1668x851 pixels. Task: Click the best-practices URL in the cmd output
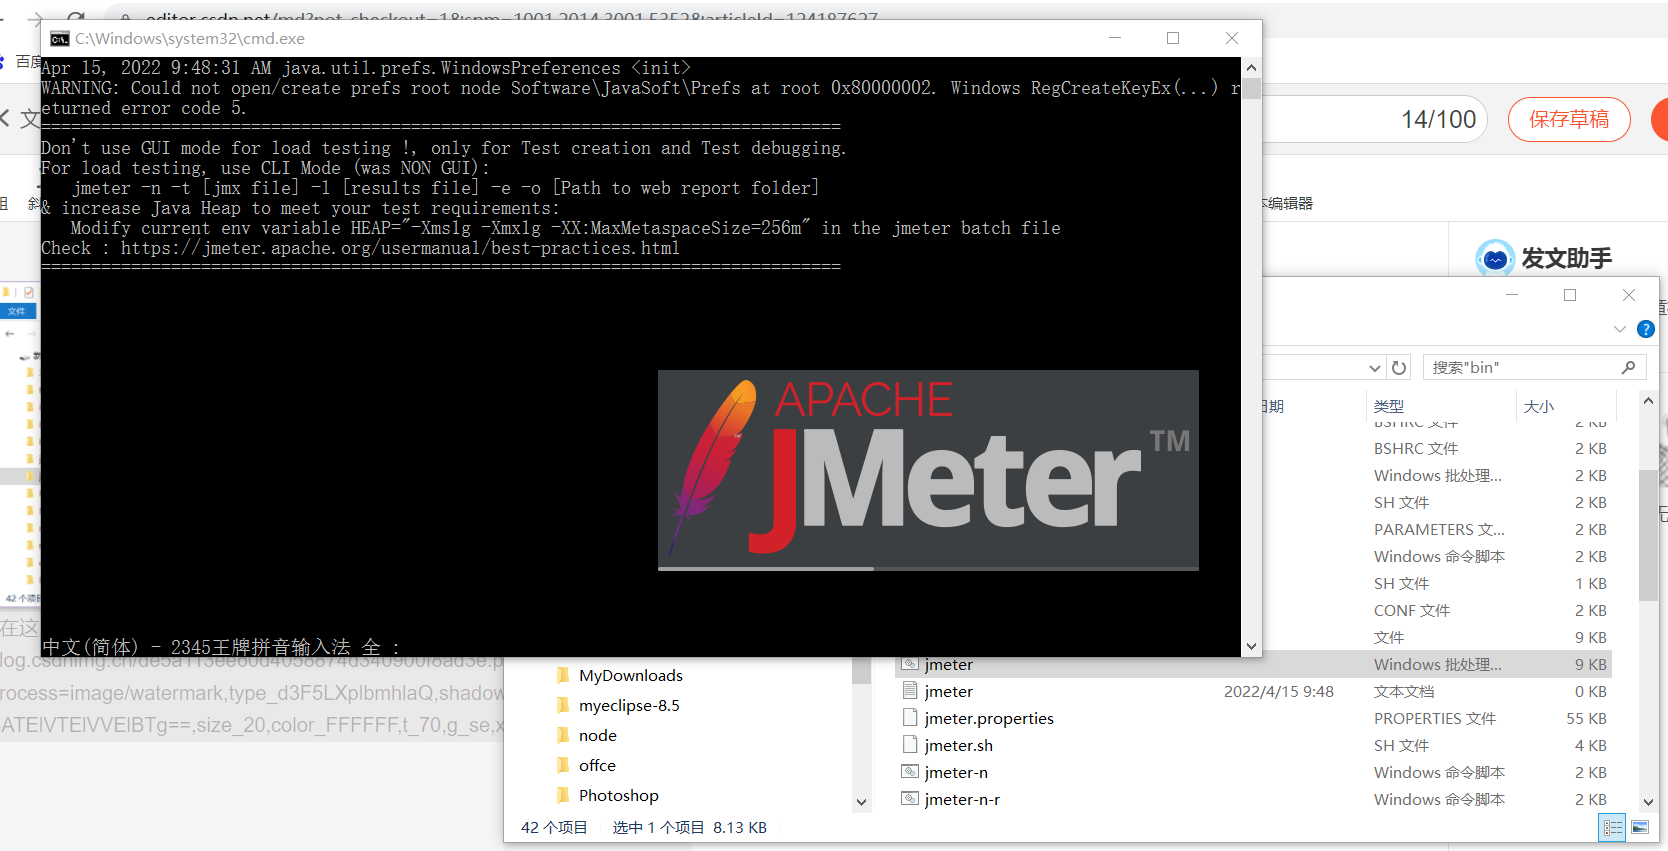pyautogui.click(x=400, y=248)
